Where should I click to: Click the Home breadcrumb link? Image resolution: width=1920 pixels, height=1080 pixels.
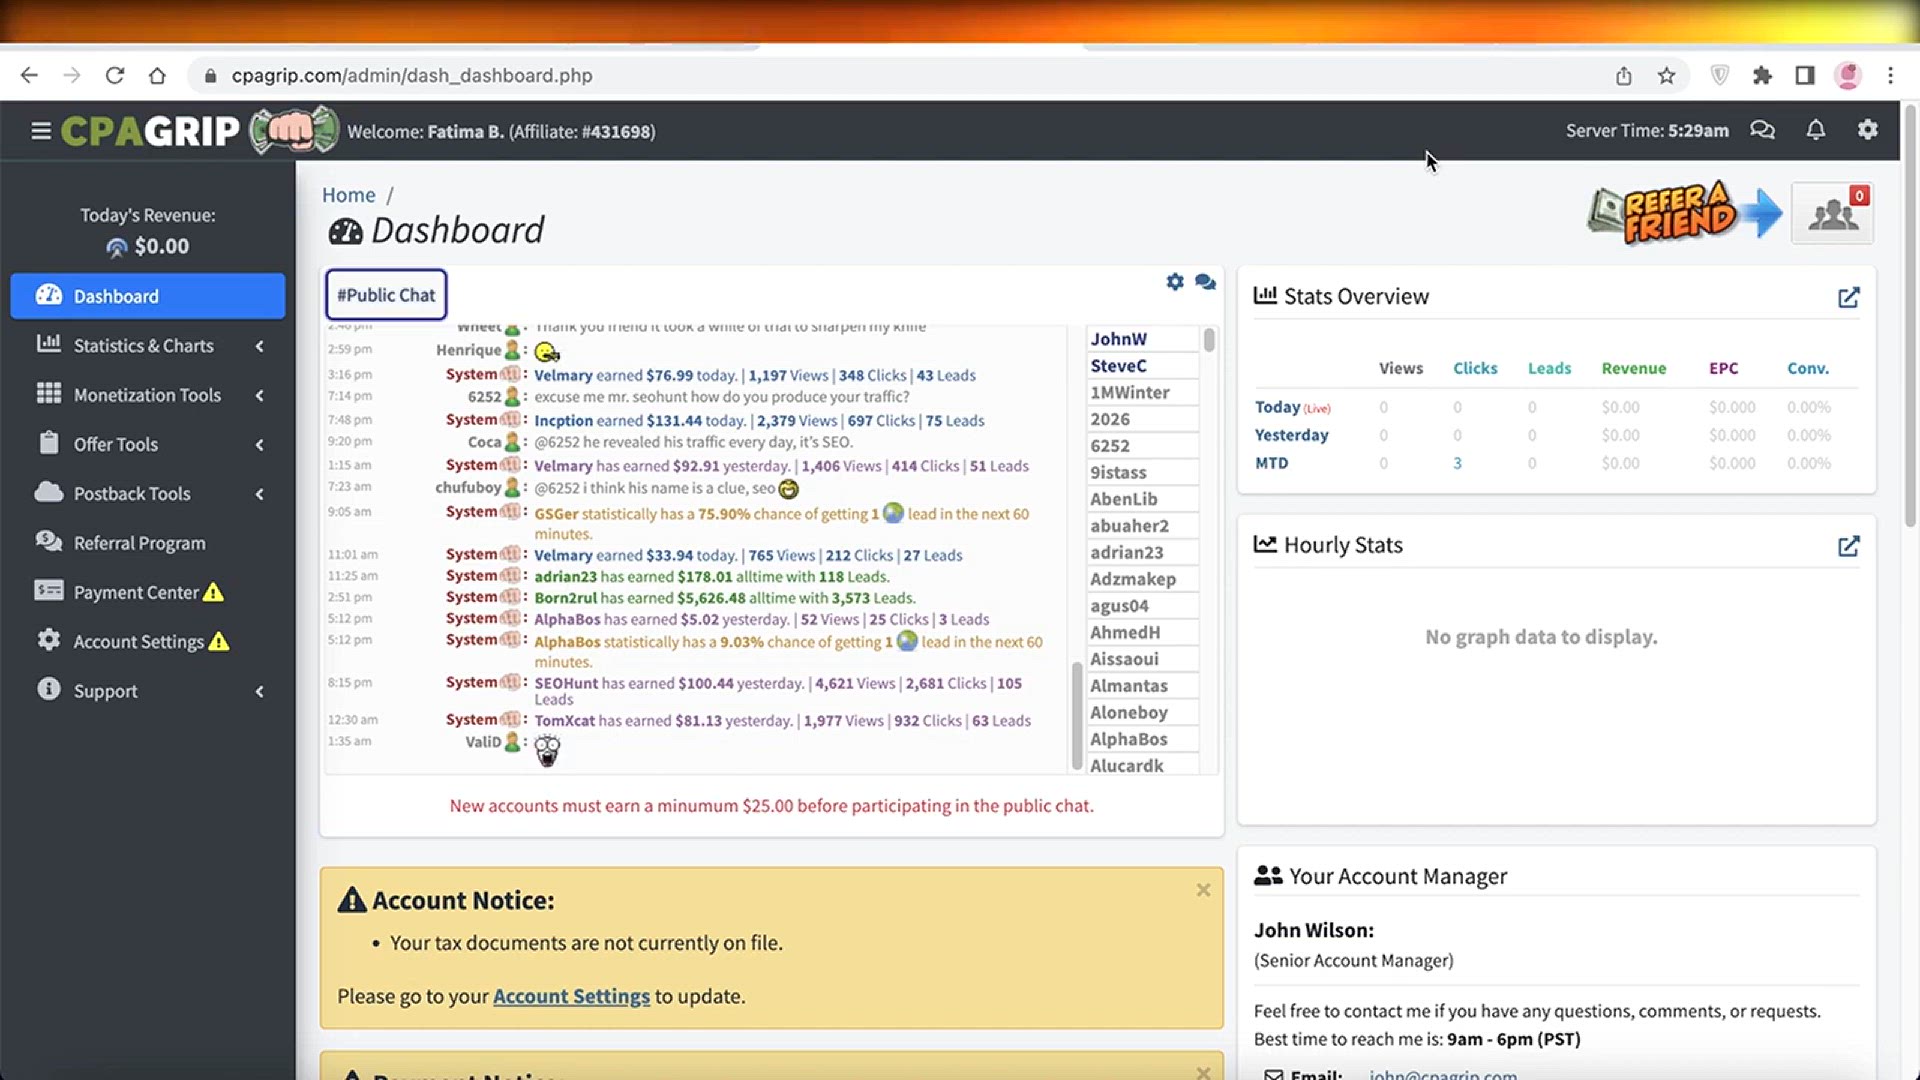pos(348,195)
